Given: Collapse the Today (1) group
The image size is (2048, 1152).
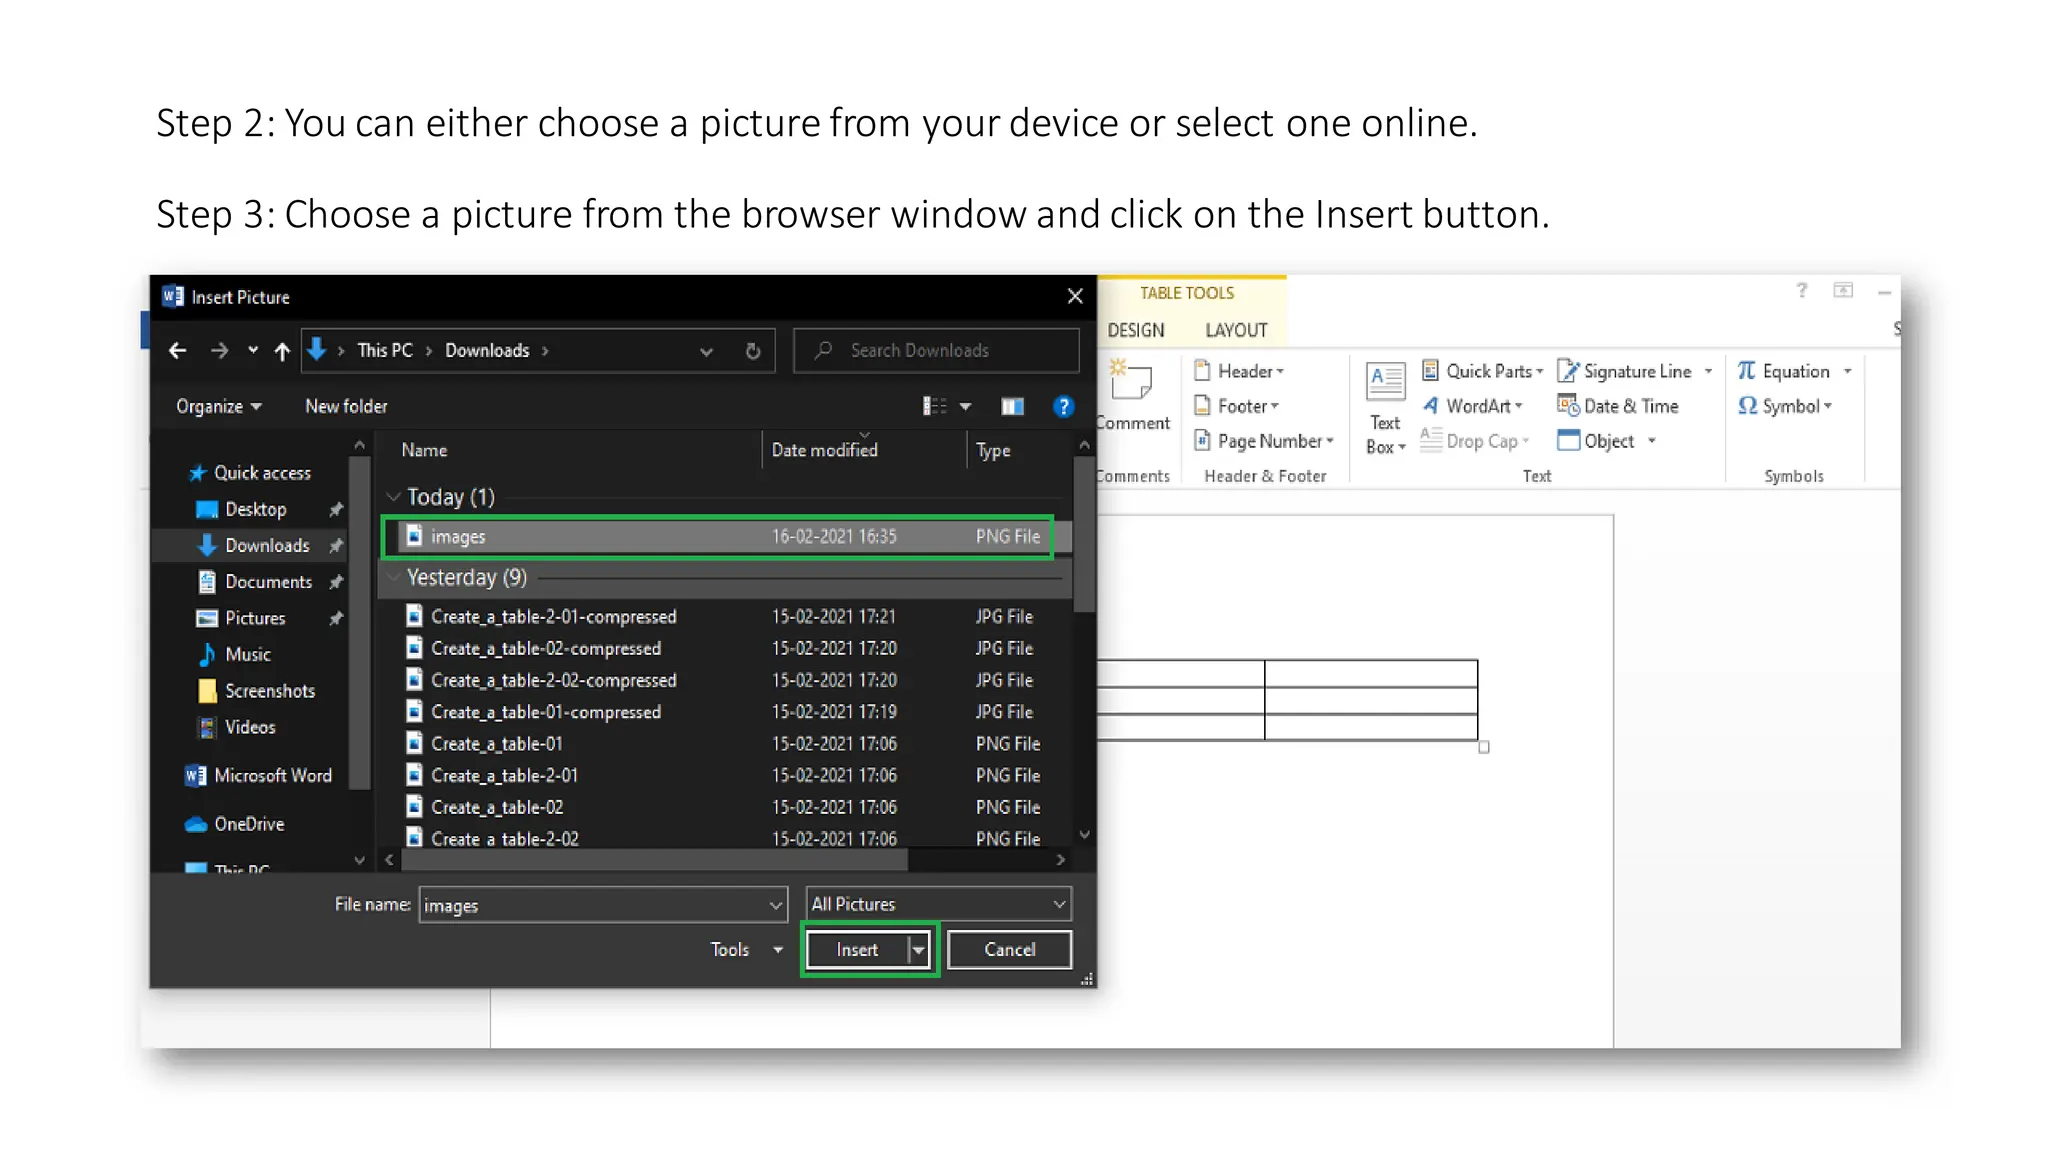Looking at the screenshot, I should [x=393, y=497].
